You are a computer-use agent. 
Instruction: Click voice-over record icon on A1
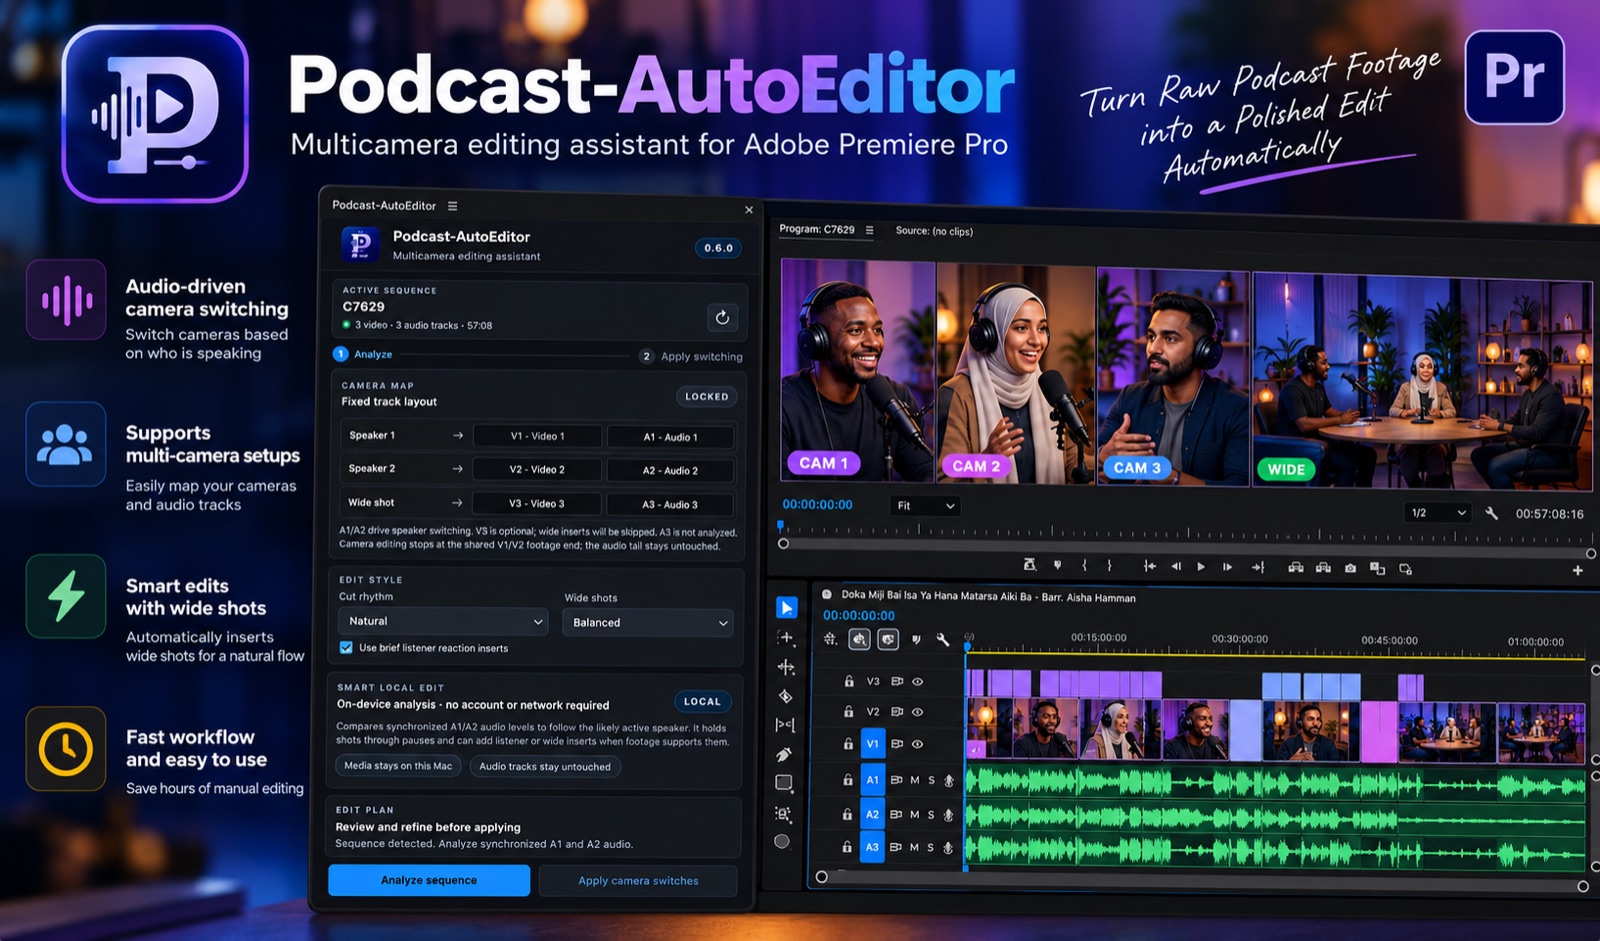[948, 780]
